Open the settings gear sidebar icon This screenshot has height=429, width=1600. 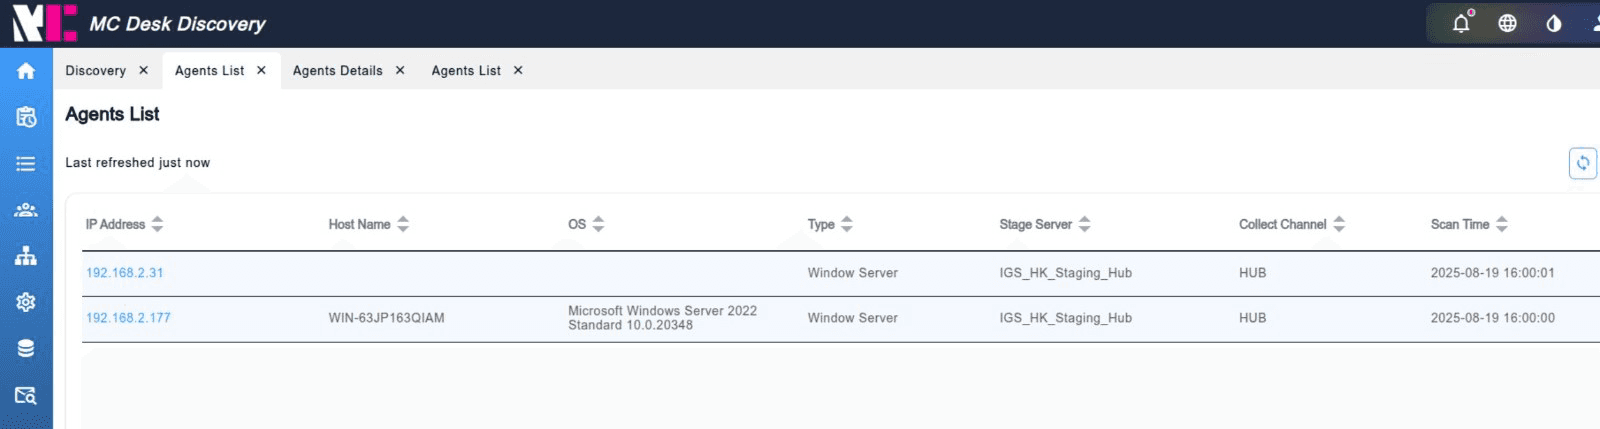pos(26,302)
